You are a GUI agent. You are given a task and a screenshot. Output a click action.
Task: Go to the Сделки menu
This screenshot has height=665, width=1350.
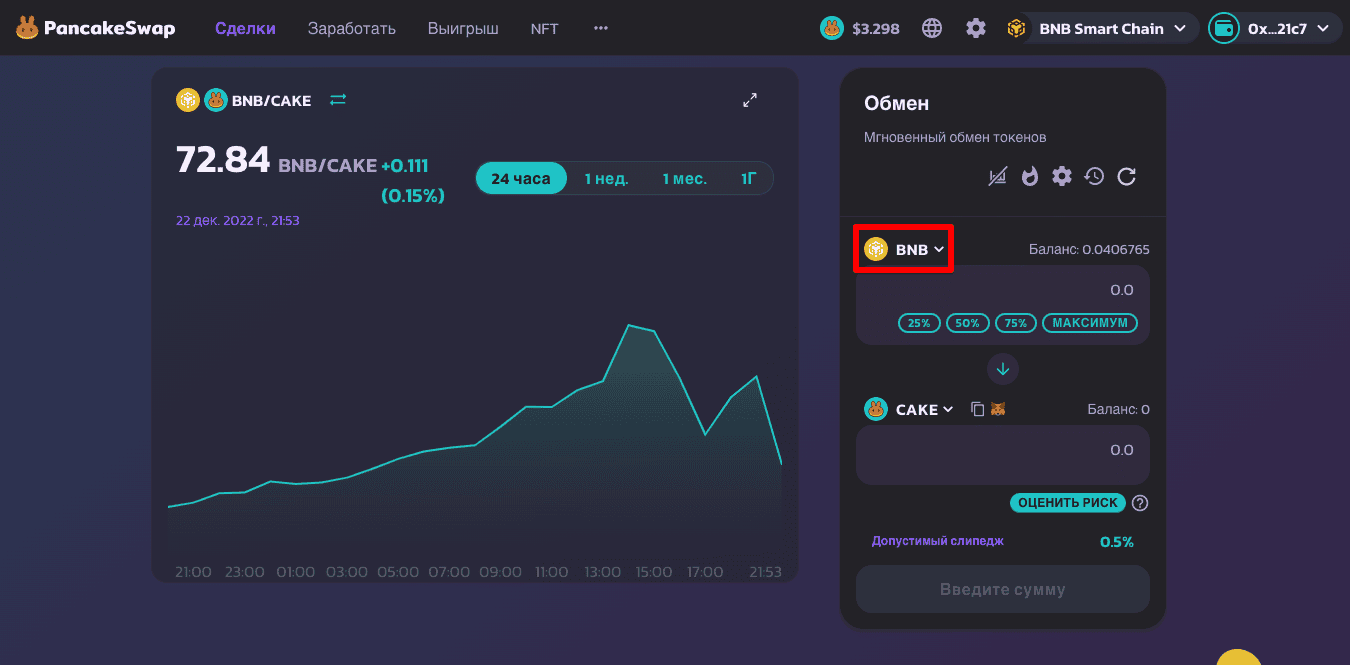point(245,28)
